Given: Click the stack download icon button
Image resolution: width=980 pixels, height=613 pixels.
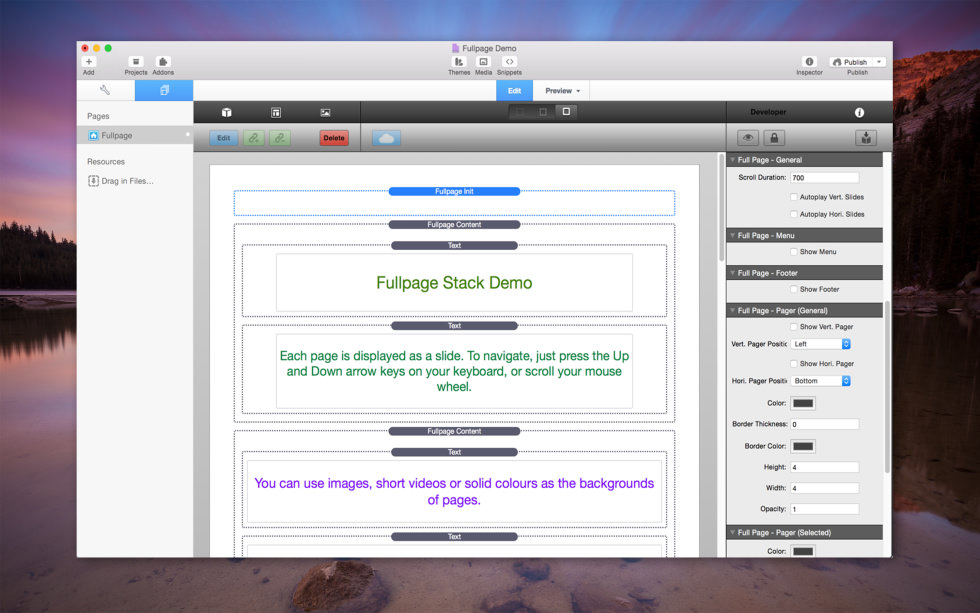Looking at the screenshot, I should (866, 138).
